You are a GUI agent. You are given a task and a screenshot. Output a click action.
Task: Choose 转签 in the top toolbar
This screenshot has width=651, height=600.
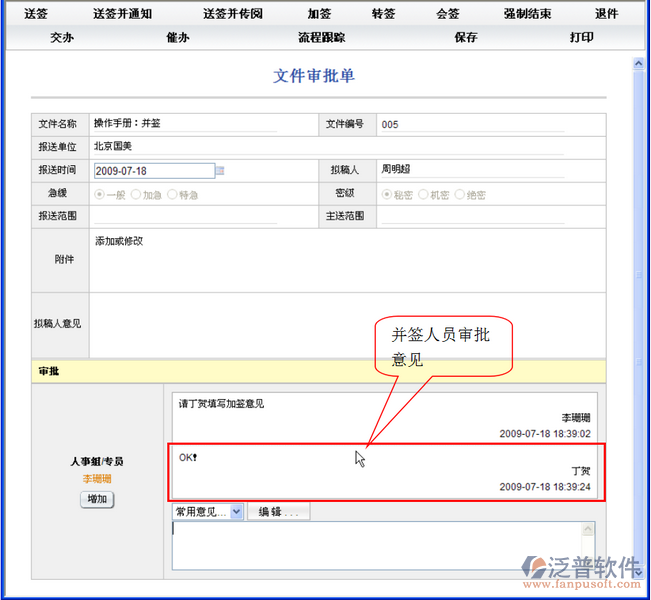coord(383,14)
